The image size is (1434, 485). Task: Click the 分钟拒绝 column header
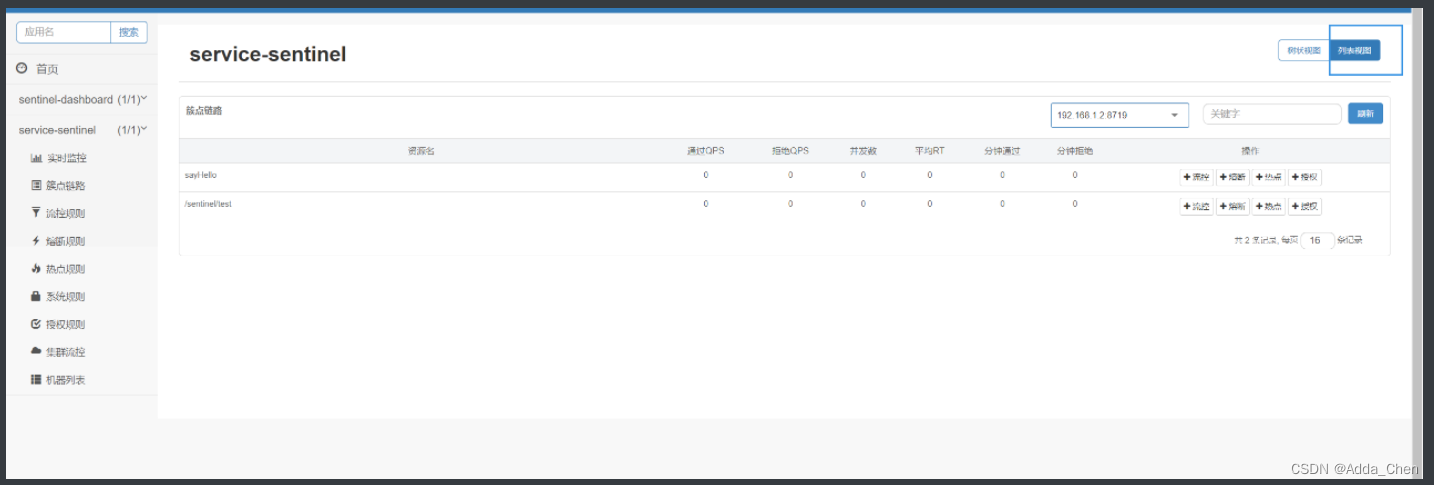click(x=1075, y=151)
